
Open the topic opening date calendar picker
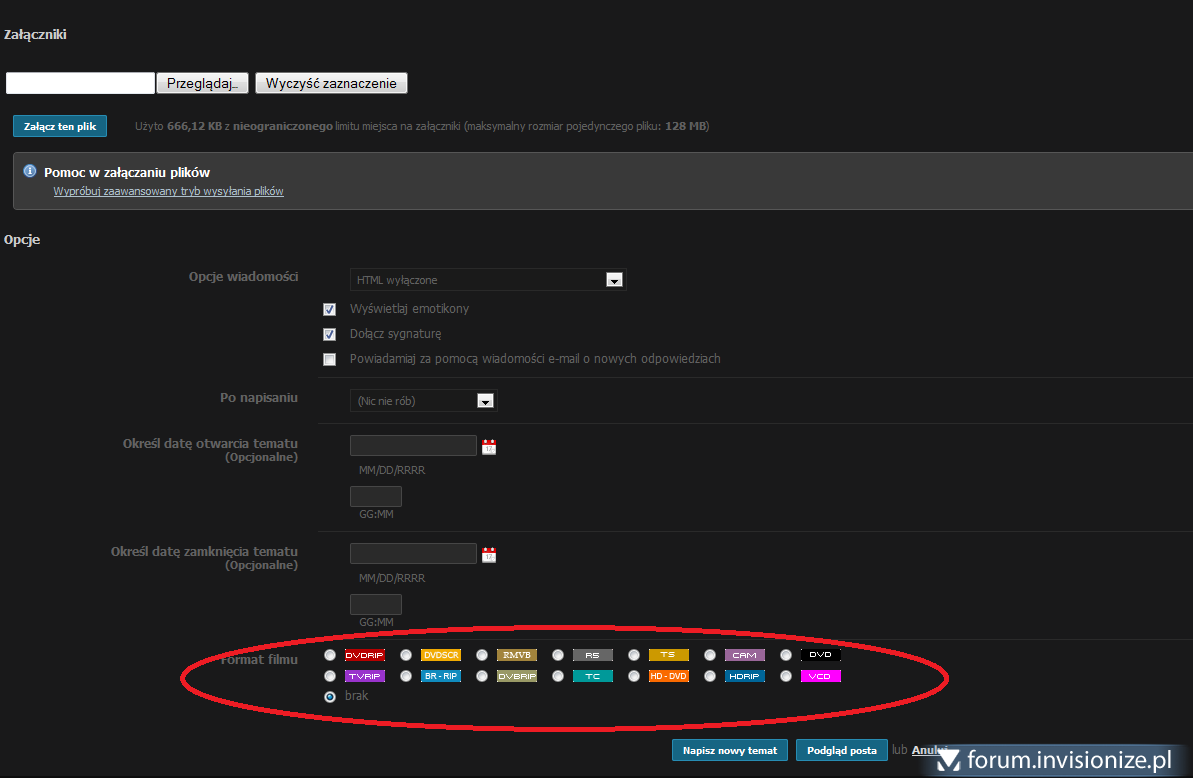click(x=489, y=447)
